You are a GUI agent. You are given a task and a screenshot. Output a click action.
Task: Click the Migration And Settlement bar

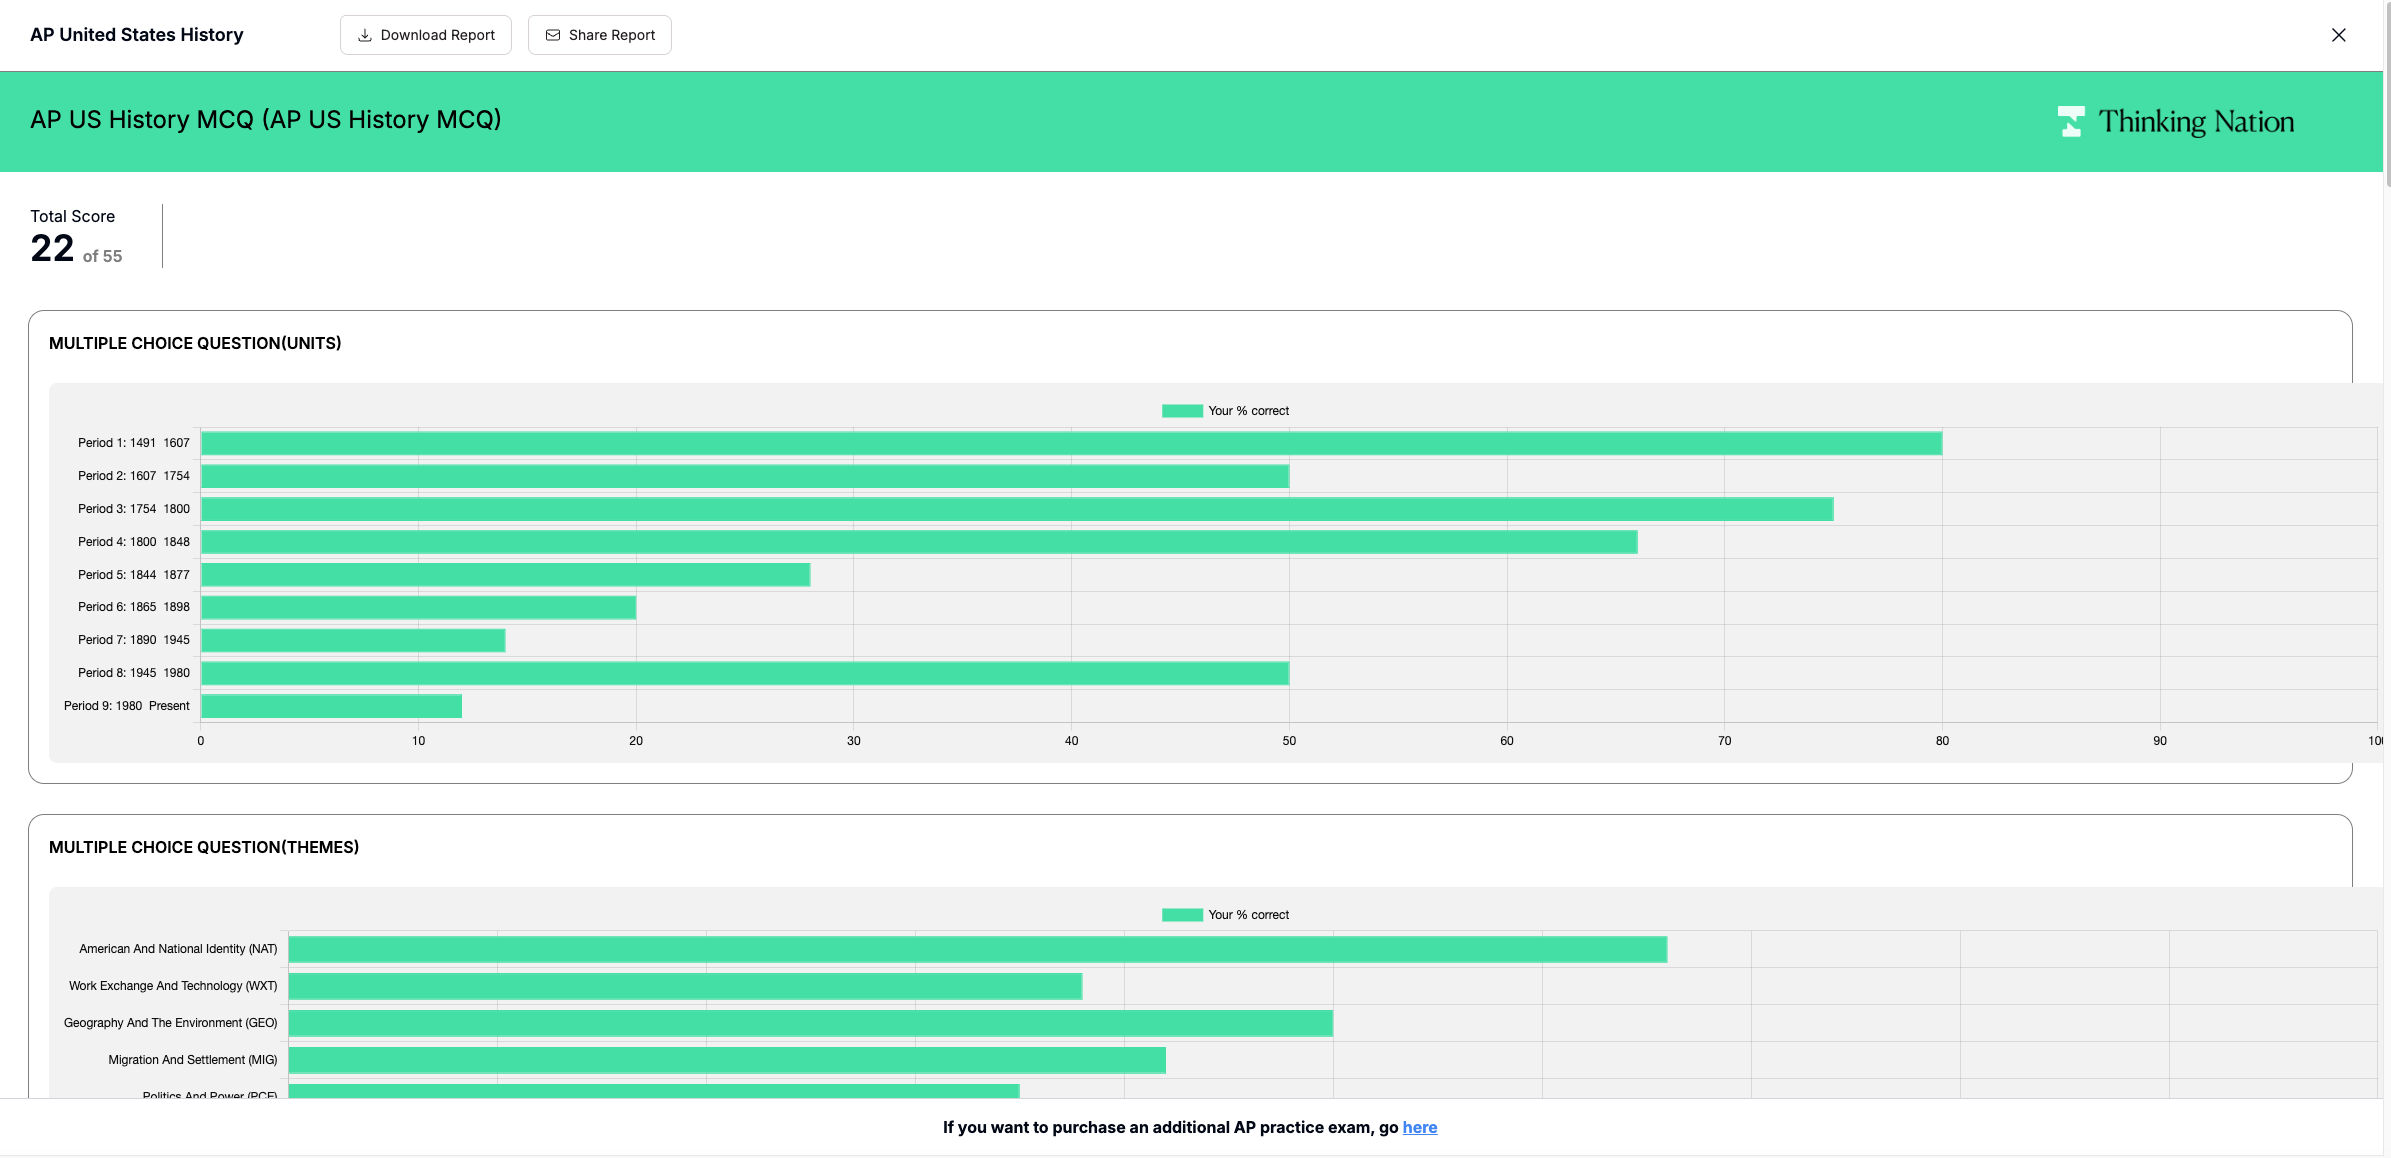tap(727, 1060)
